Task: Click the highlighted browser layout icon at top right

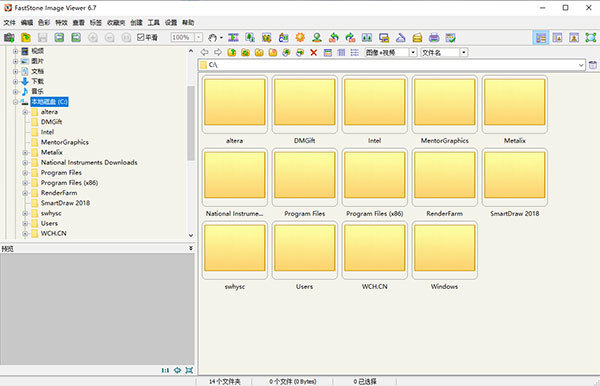Action: point(541,37)
